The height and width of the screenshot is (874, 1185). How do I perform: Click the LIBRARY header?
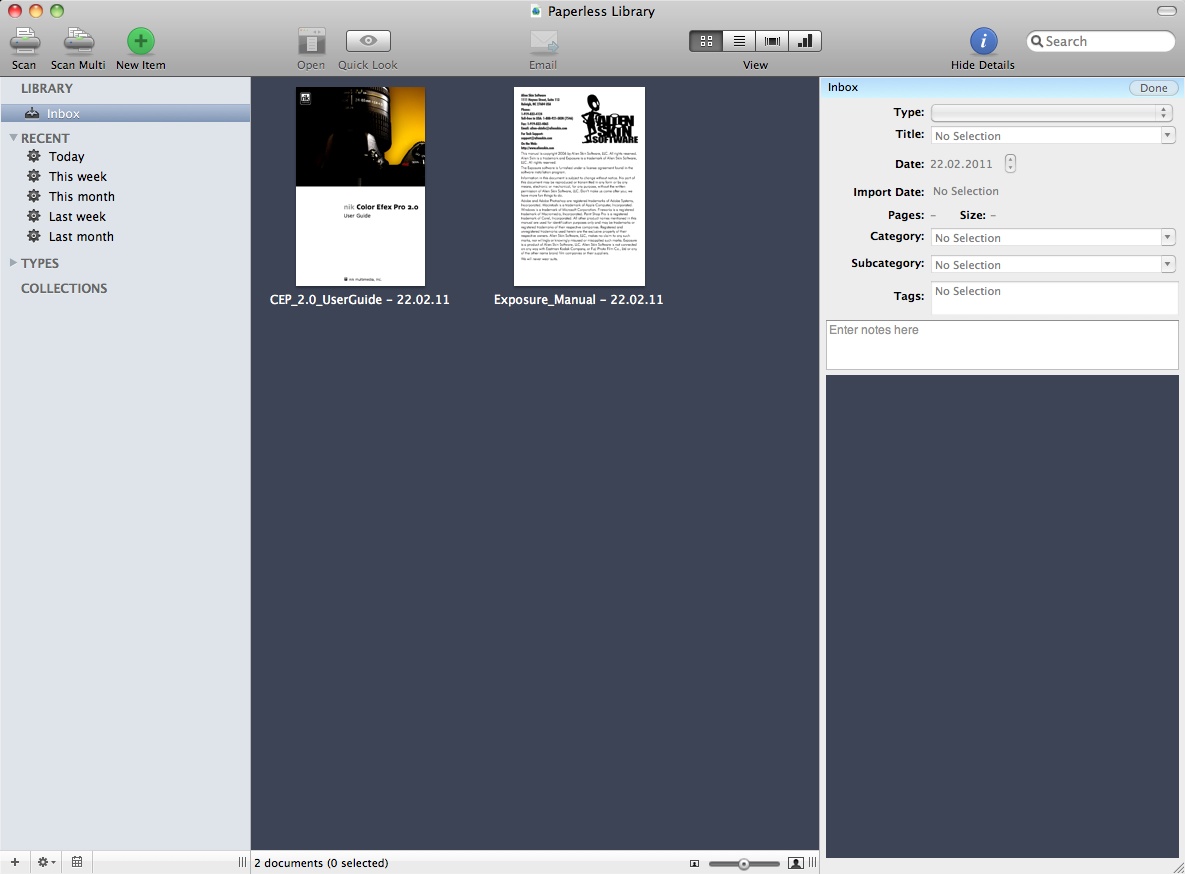[47, 88]
